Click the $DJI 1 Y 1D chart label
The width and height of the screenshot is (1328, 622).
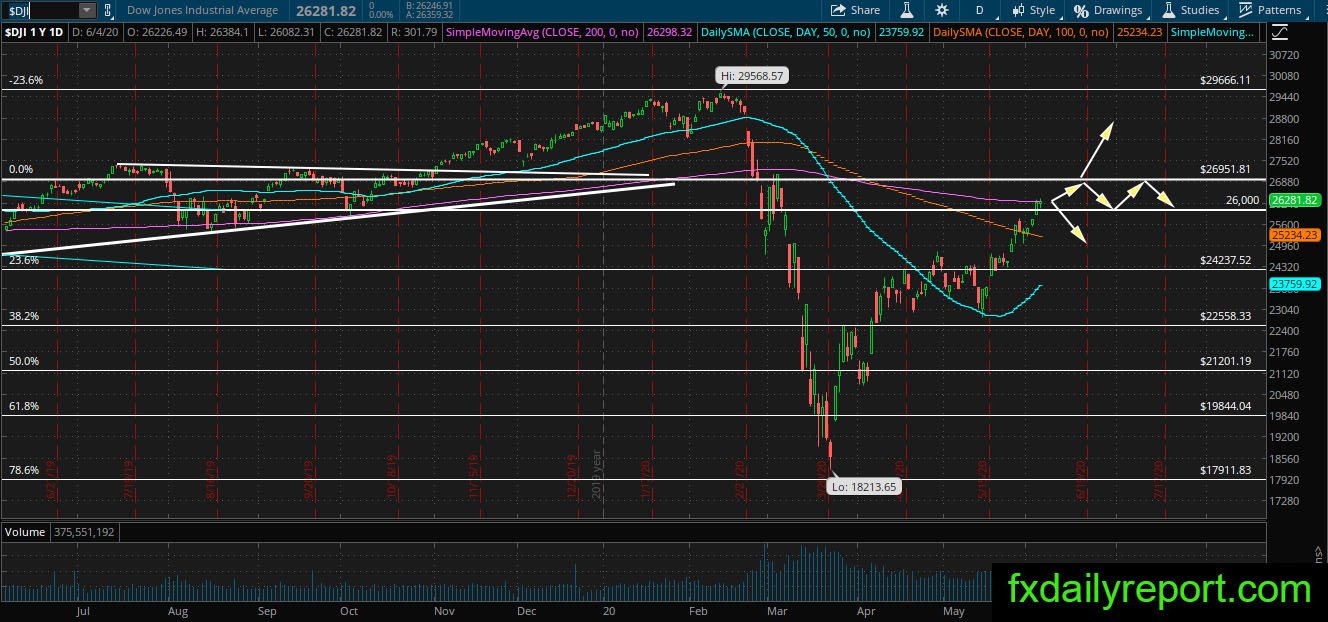[36, 33]
